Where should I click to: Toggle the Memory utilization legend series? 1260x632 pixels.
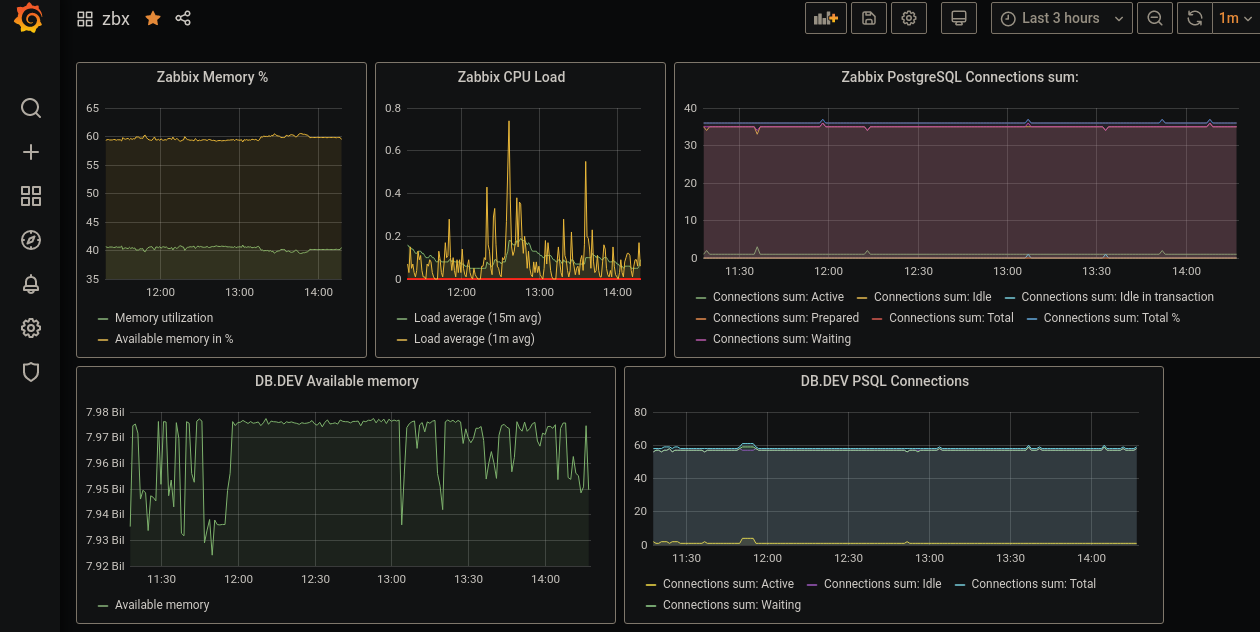click(163, 318)
